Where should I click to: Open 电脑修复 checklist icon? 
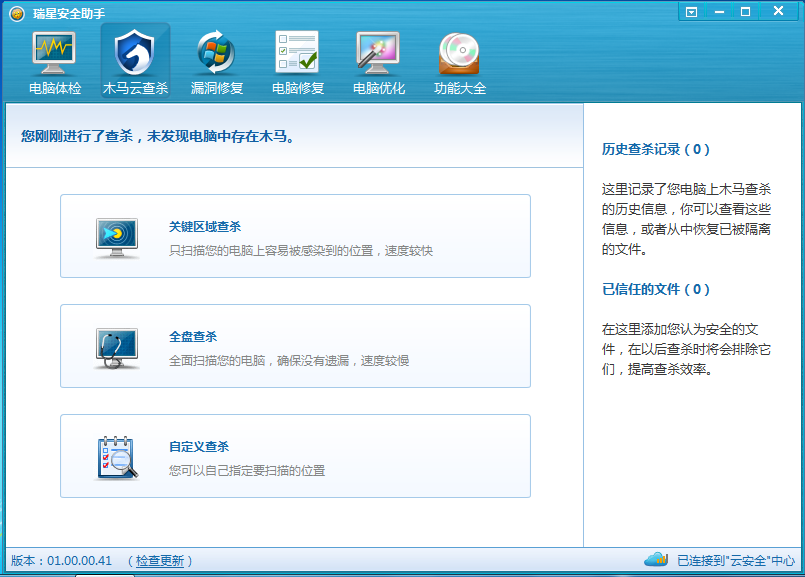pyautogui.click(x=297, y=52)
